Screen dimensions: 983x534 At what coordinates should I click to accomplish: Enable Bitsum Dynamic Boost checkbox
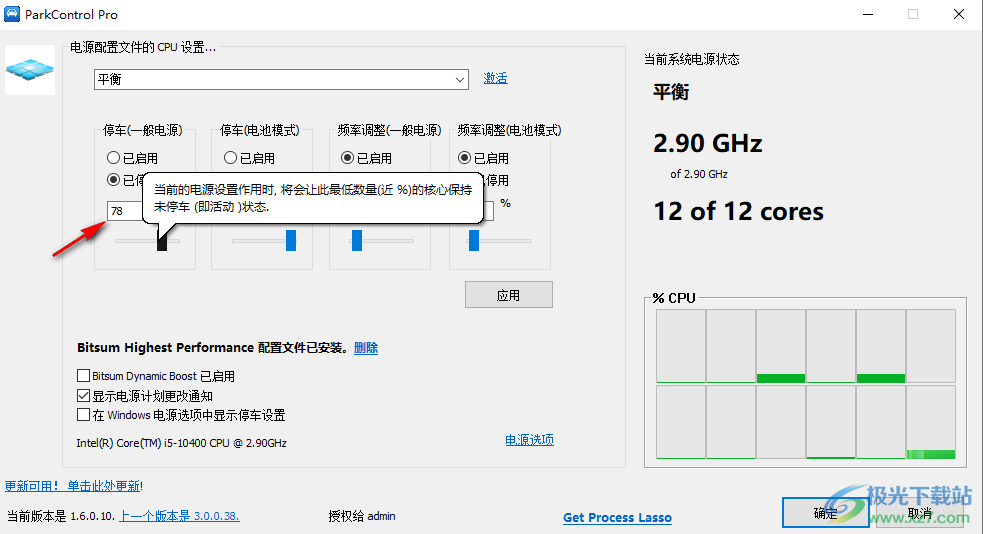83,376
